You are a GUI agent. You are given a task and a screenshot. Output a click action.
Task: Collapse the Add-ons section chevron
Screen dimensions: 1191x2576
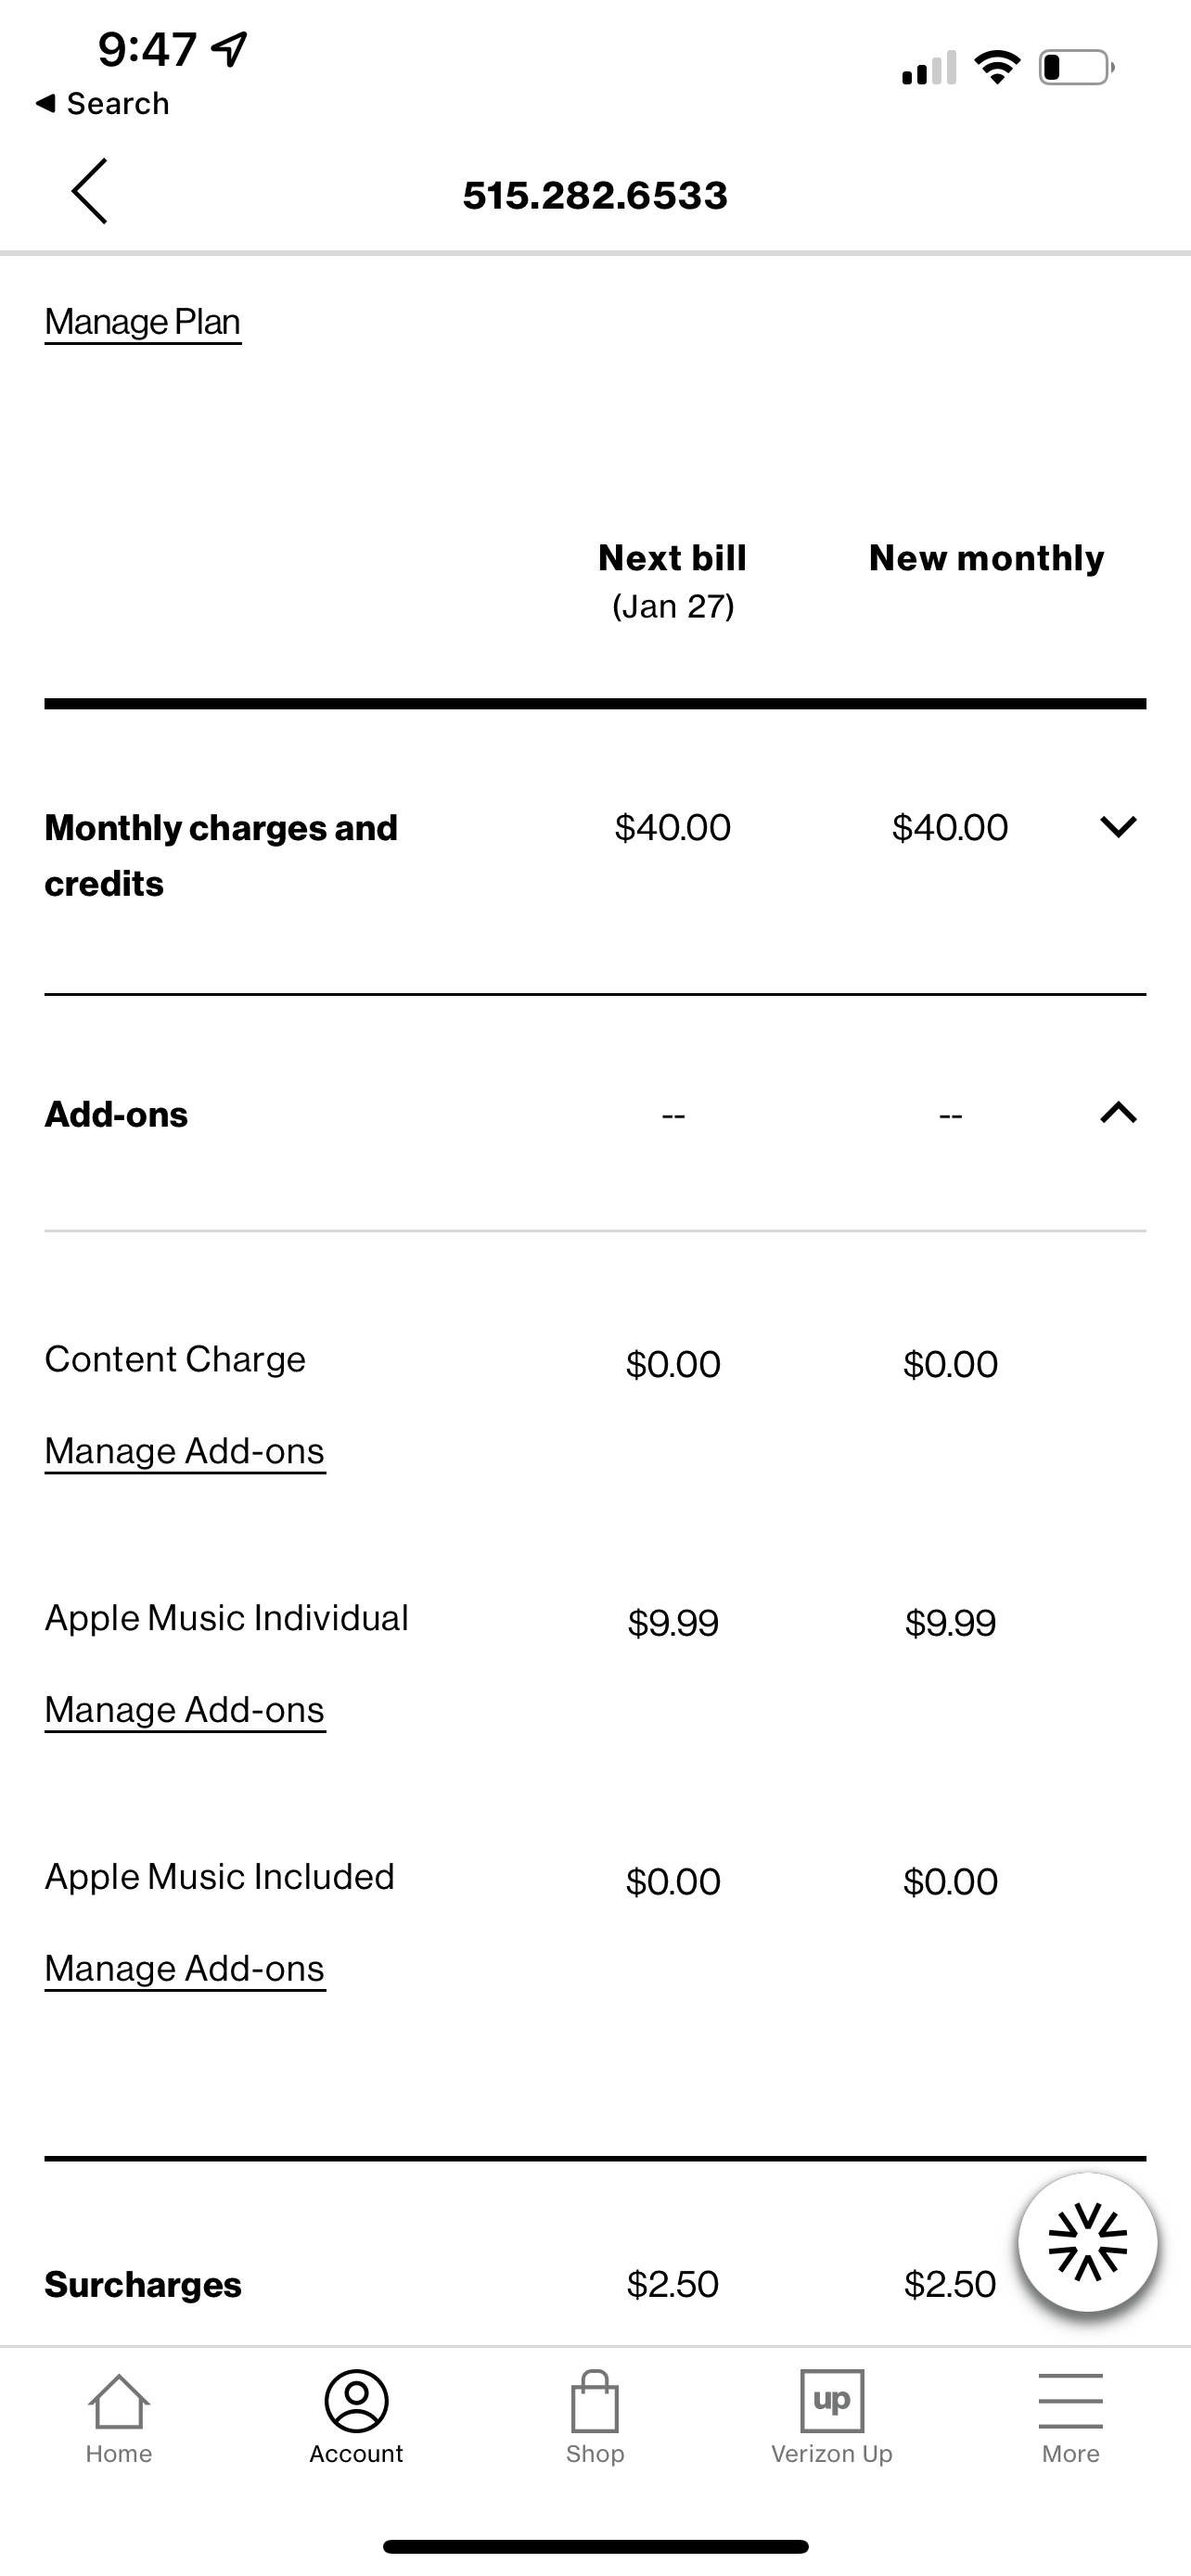click(1118, 1113)
